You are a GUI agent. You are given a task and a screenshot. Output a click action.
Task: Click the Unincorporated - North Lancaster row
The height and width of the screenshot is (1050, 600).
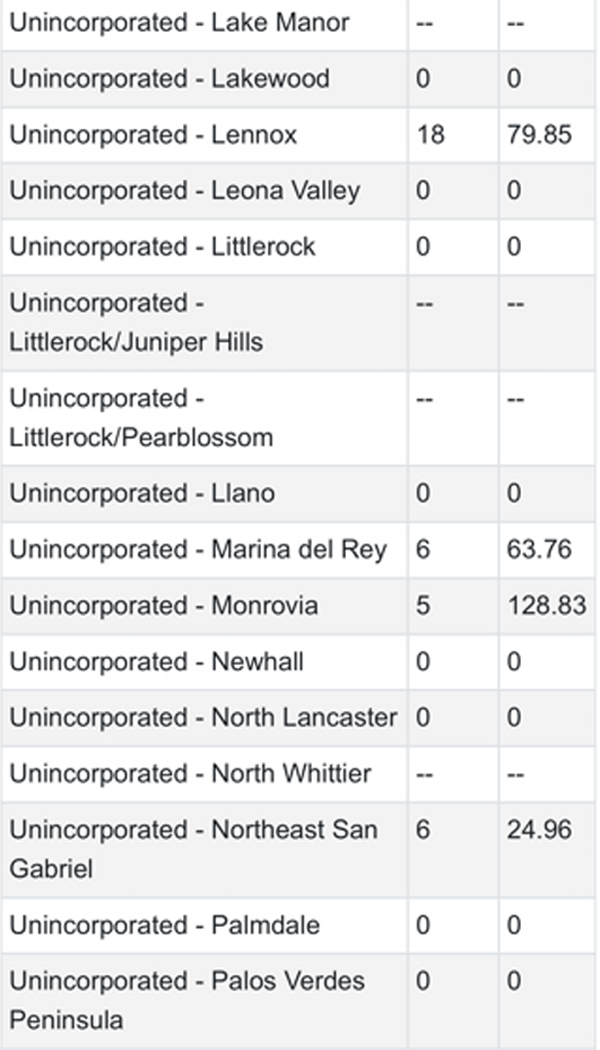pyautogui.click(x=203, y=718)
